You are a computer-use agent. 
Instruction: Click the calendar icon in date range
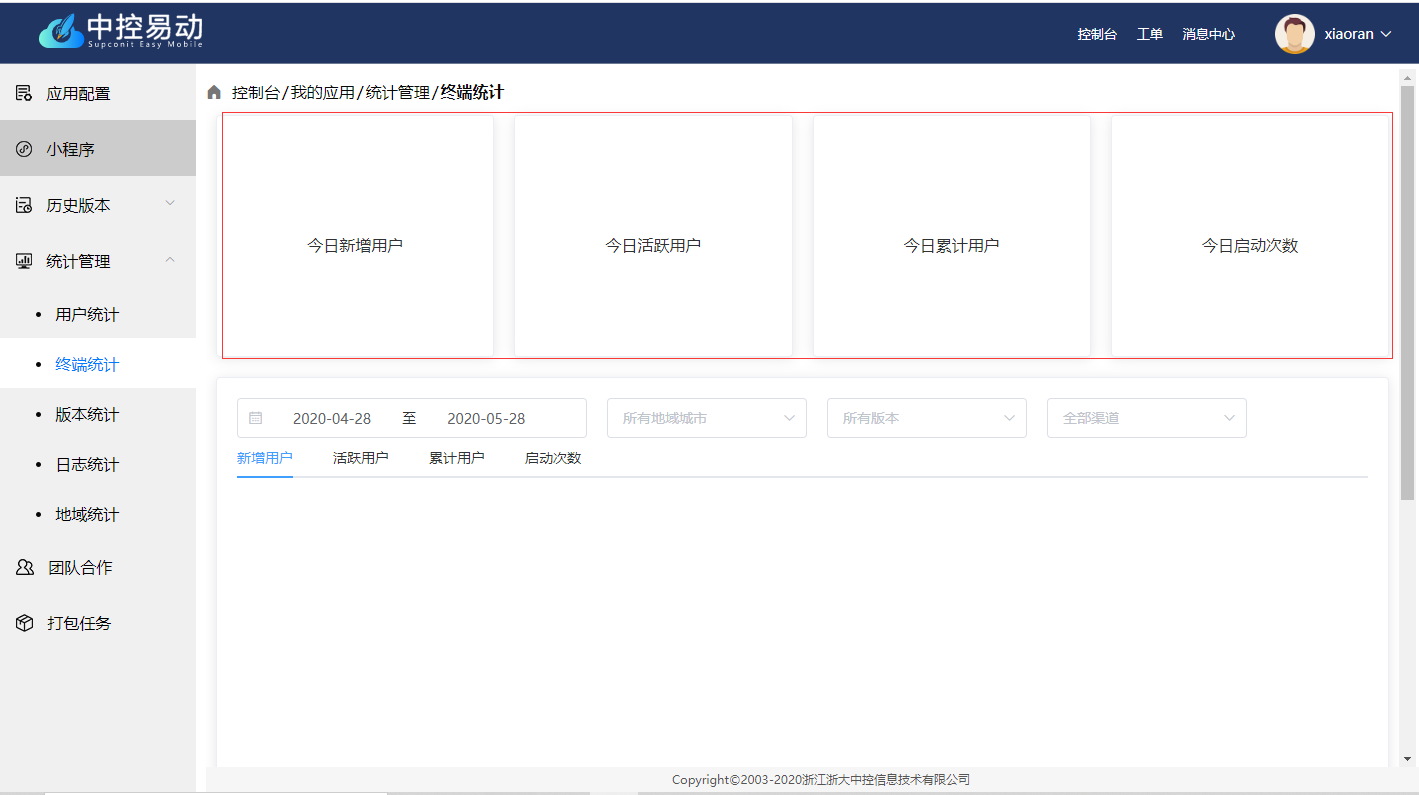coord(255,418)
